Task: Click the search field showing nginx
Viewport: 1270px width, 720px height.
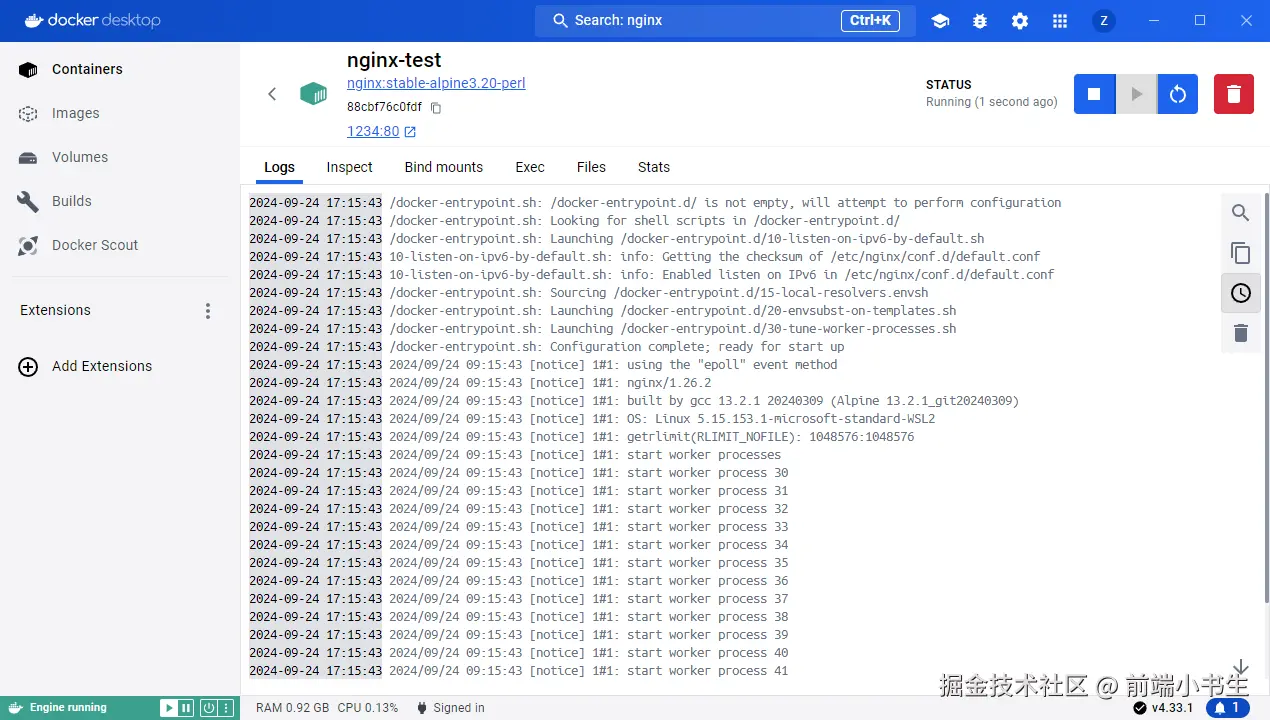Action: click(725, 20)
